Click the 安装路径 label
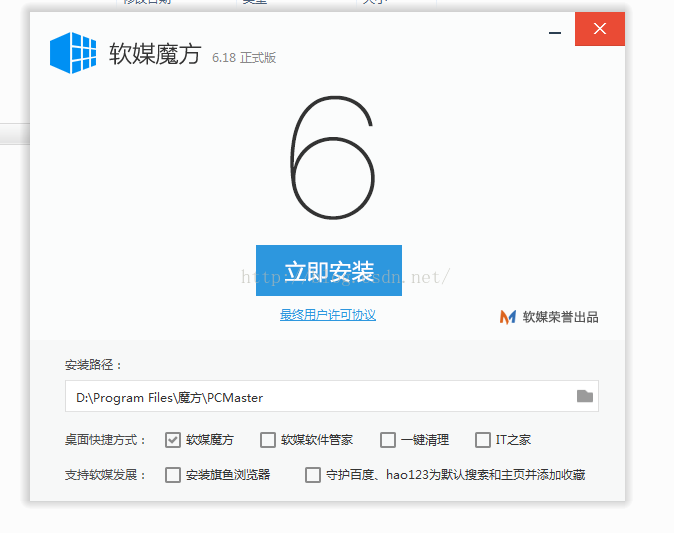This screenshot has height=533, width=674. pos(93,365)
